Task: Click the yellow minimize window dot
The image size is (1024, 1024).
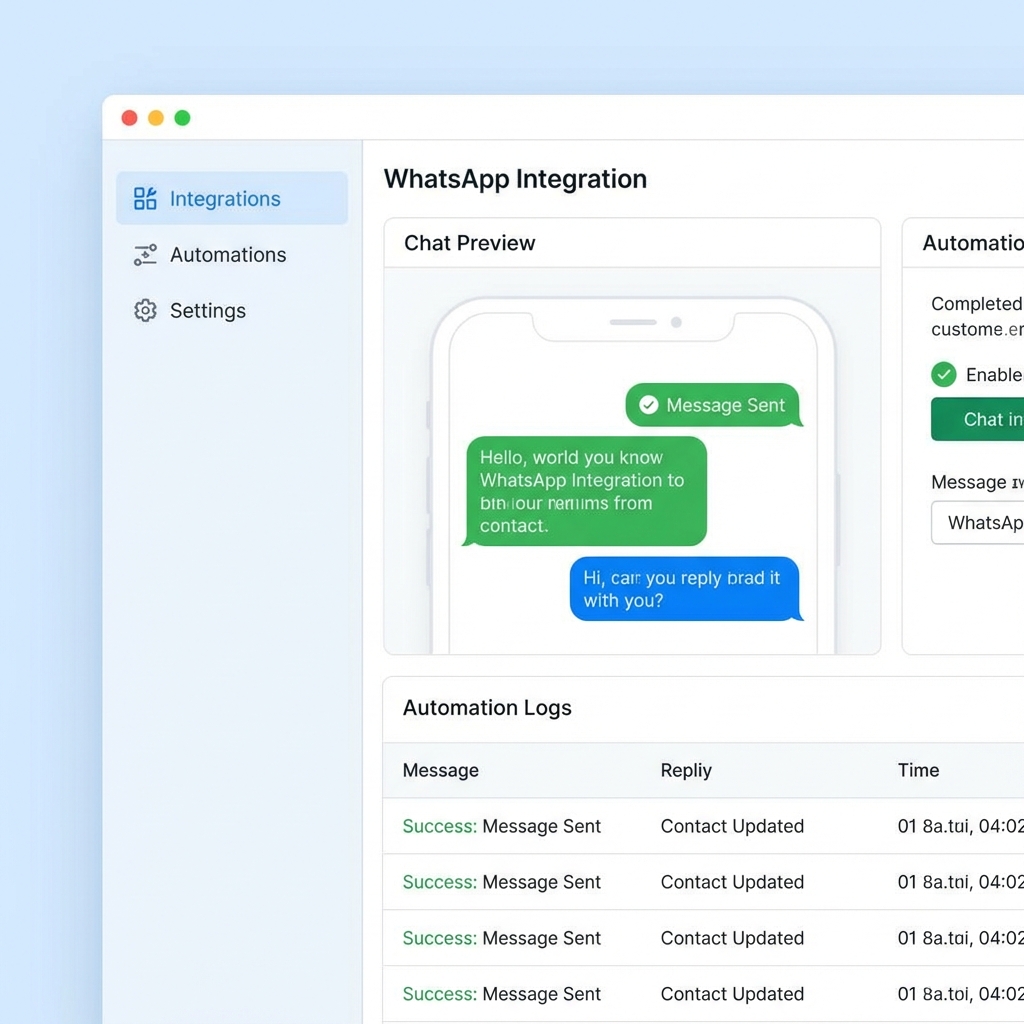Action: pyautogui.click(x=156, y=118)
